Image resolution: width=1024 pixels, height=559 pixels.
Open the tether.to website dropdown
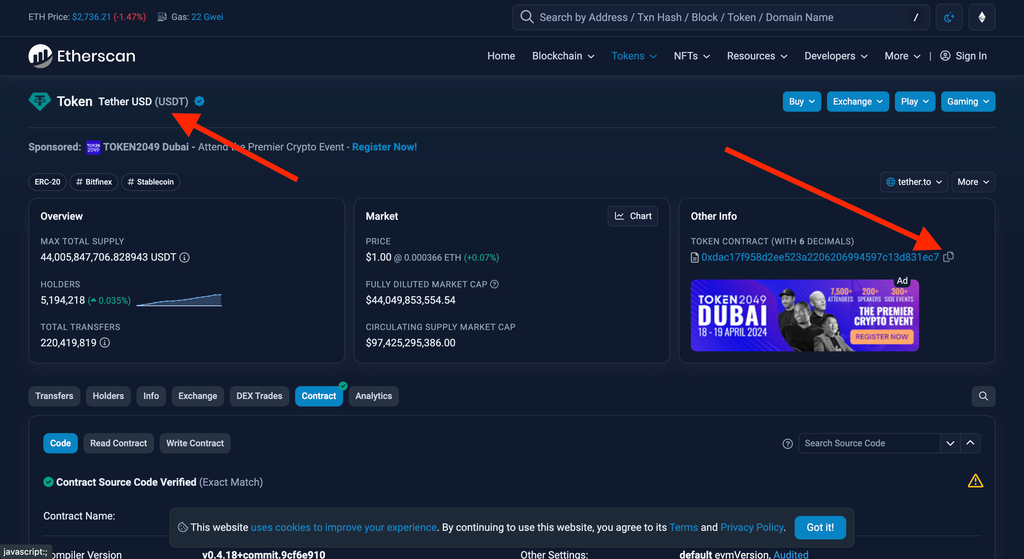point(914,182)
